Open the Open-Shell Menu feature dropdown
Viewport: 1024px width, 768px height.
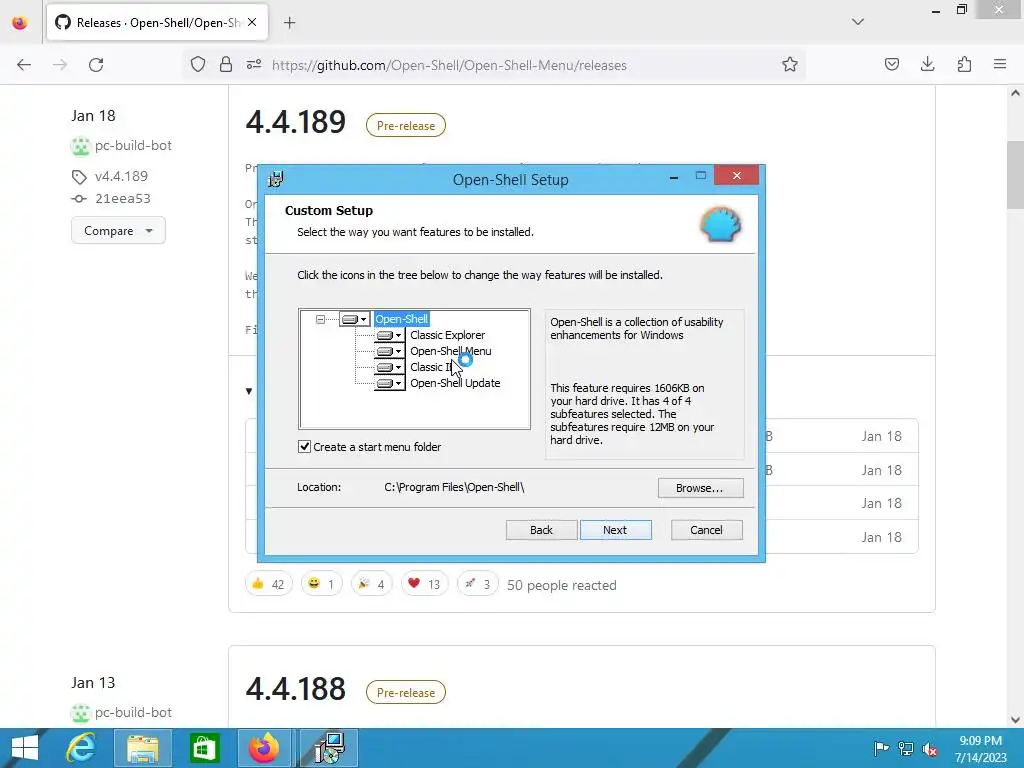[389, 351]
